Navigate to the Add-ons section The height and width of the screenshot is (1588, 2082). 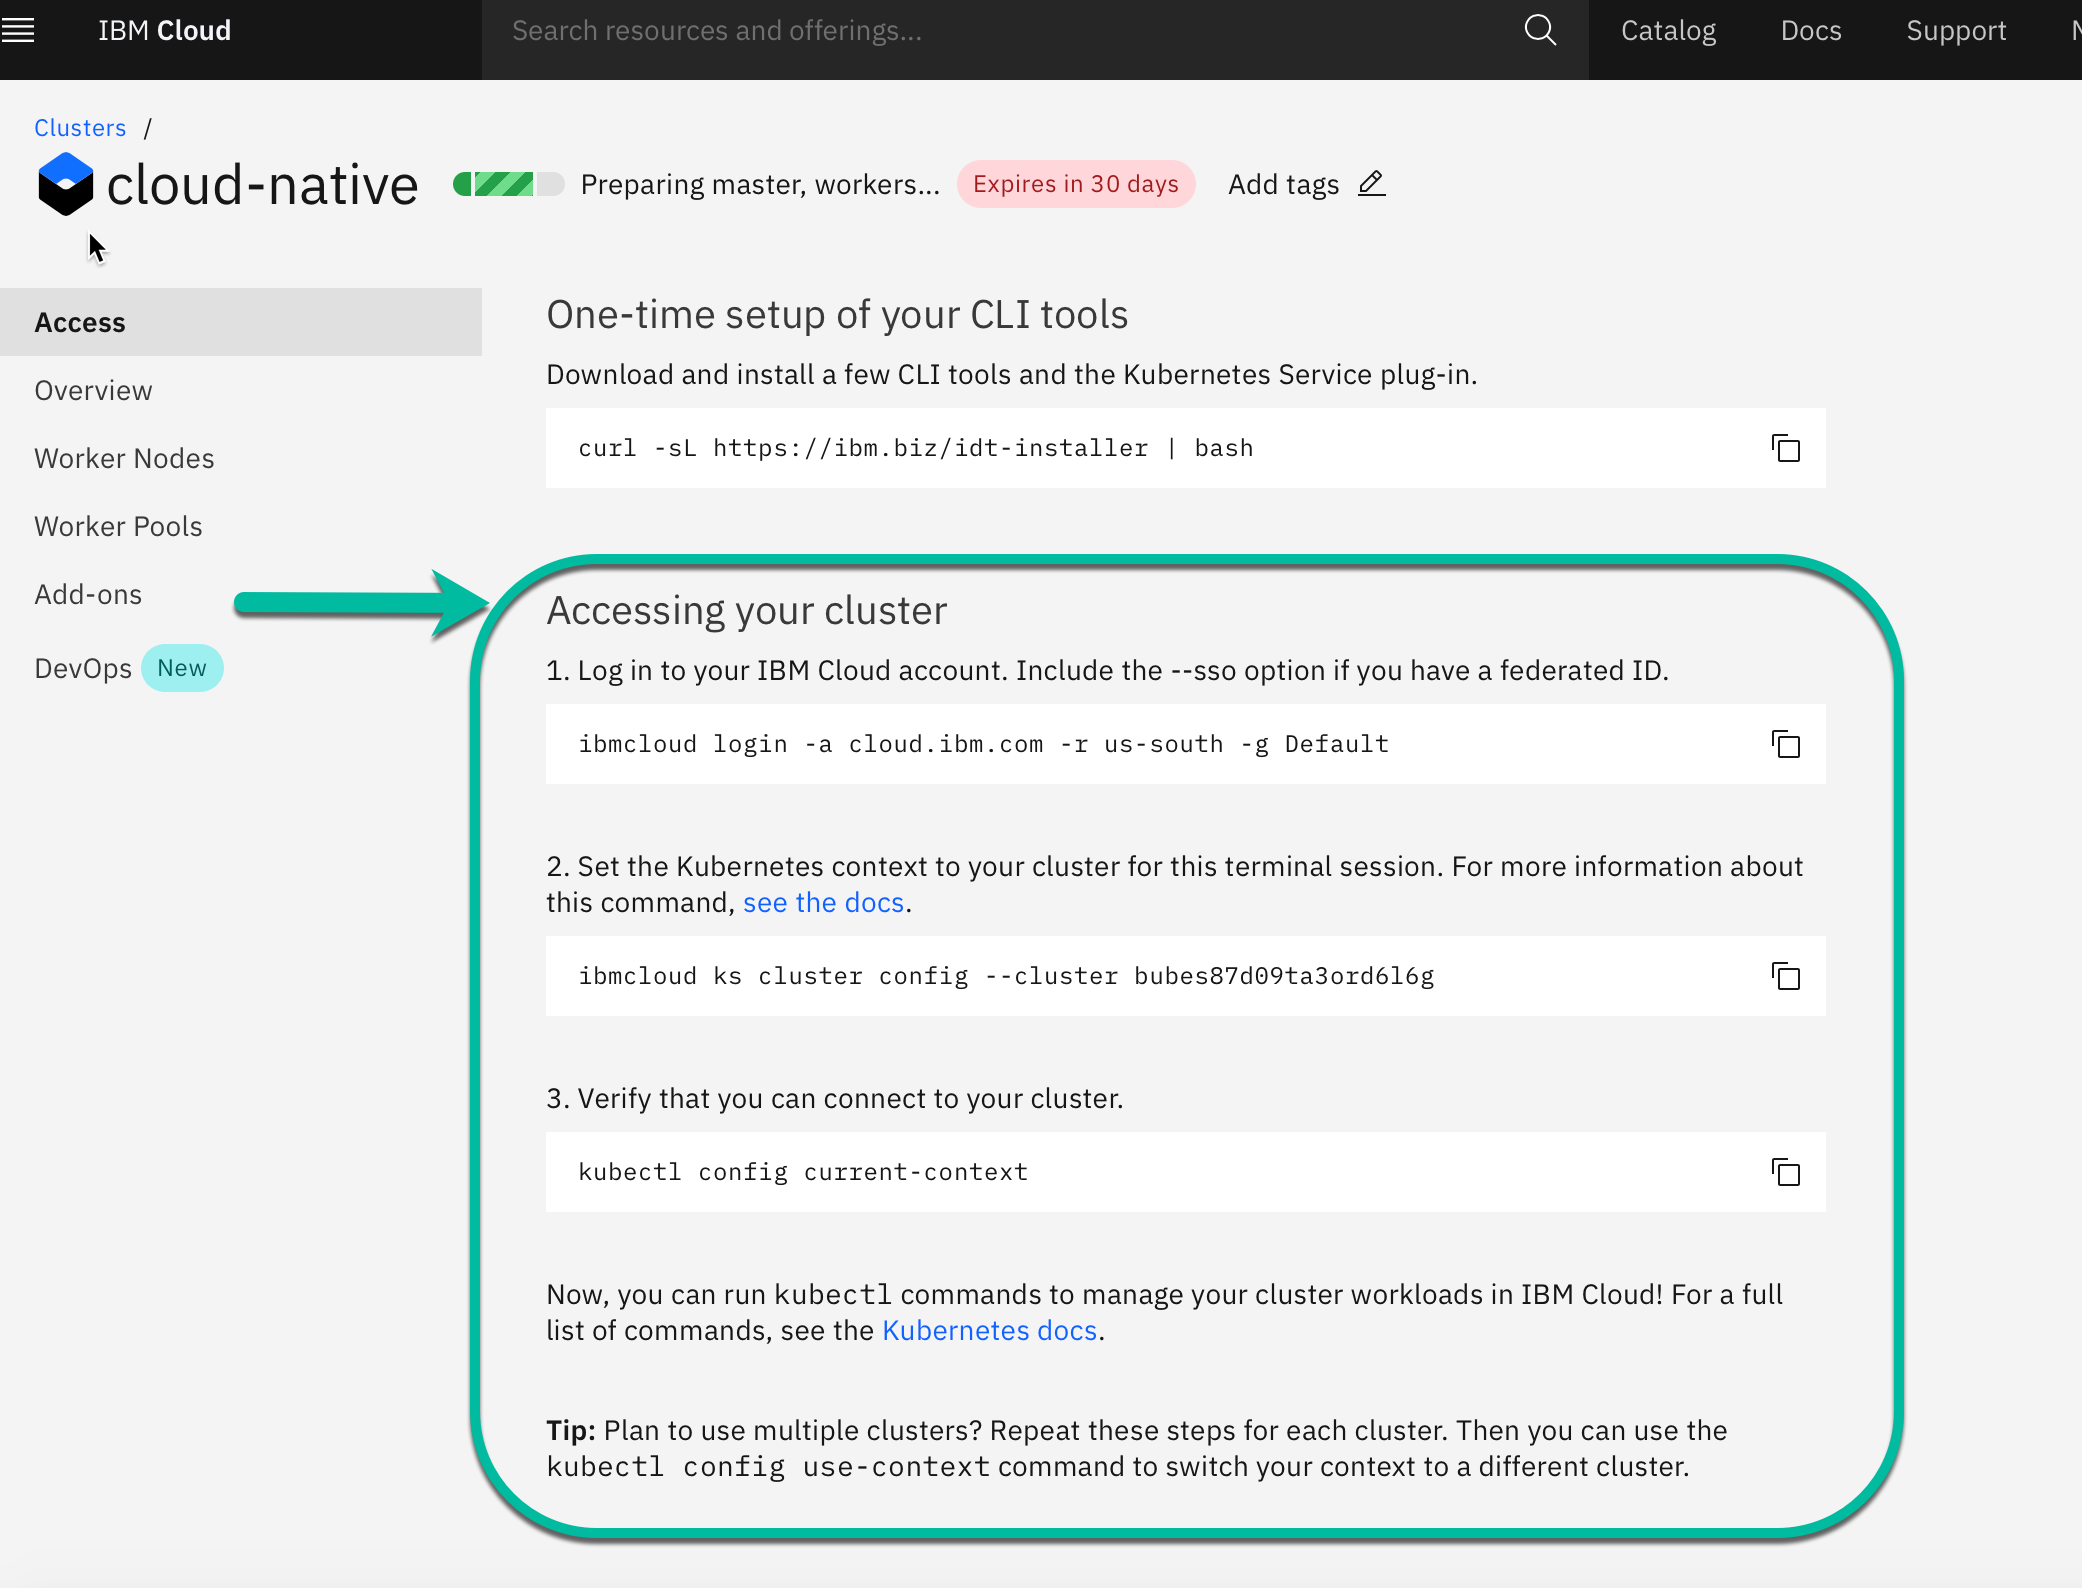[88, 592]
